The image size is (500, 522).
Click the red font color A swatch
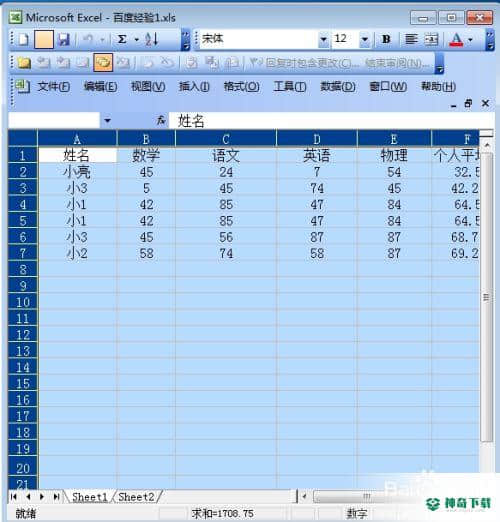(x=456, y=39)
